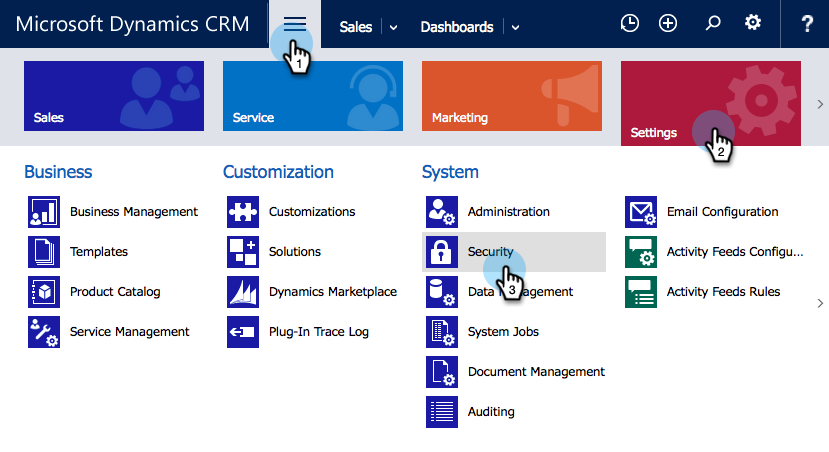Screen dimensions: 829x452
Task: Click the Dynamics Marketplace icon
Action: coord(243,292)
